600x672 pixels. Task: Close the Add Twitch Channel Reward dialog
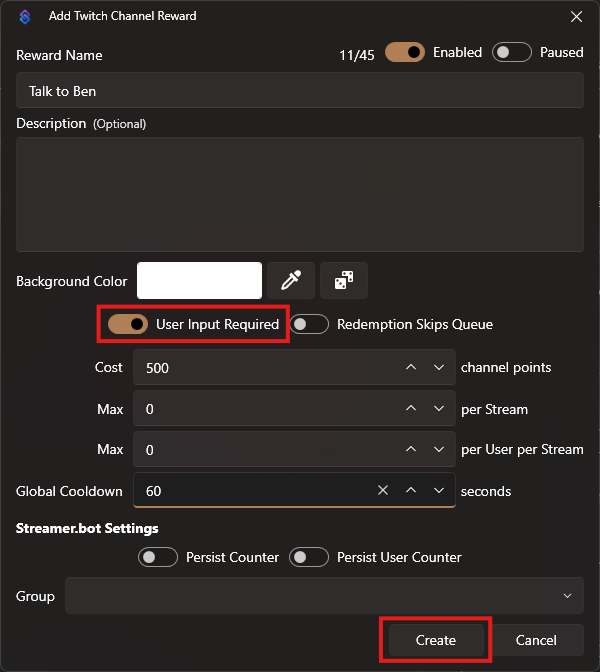coord(576,17)
